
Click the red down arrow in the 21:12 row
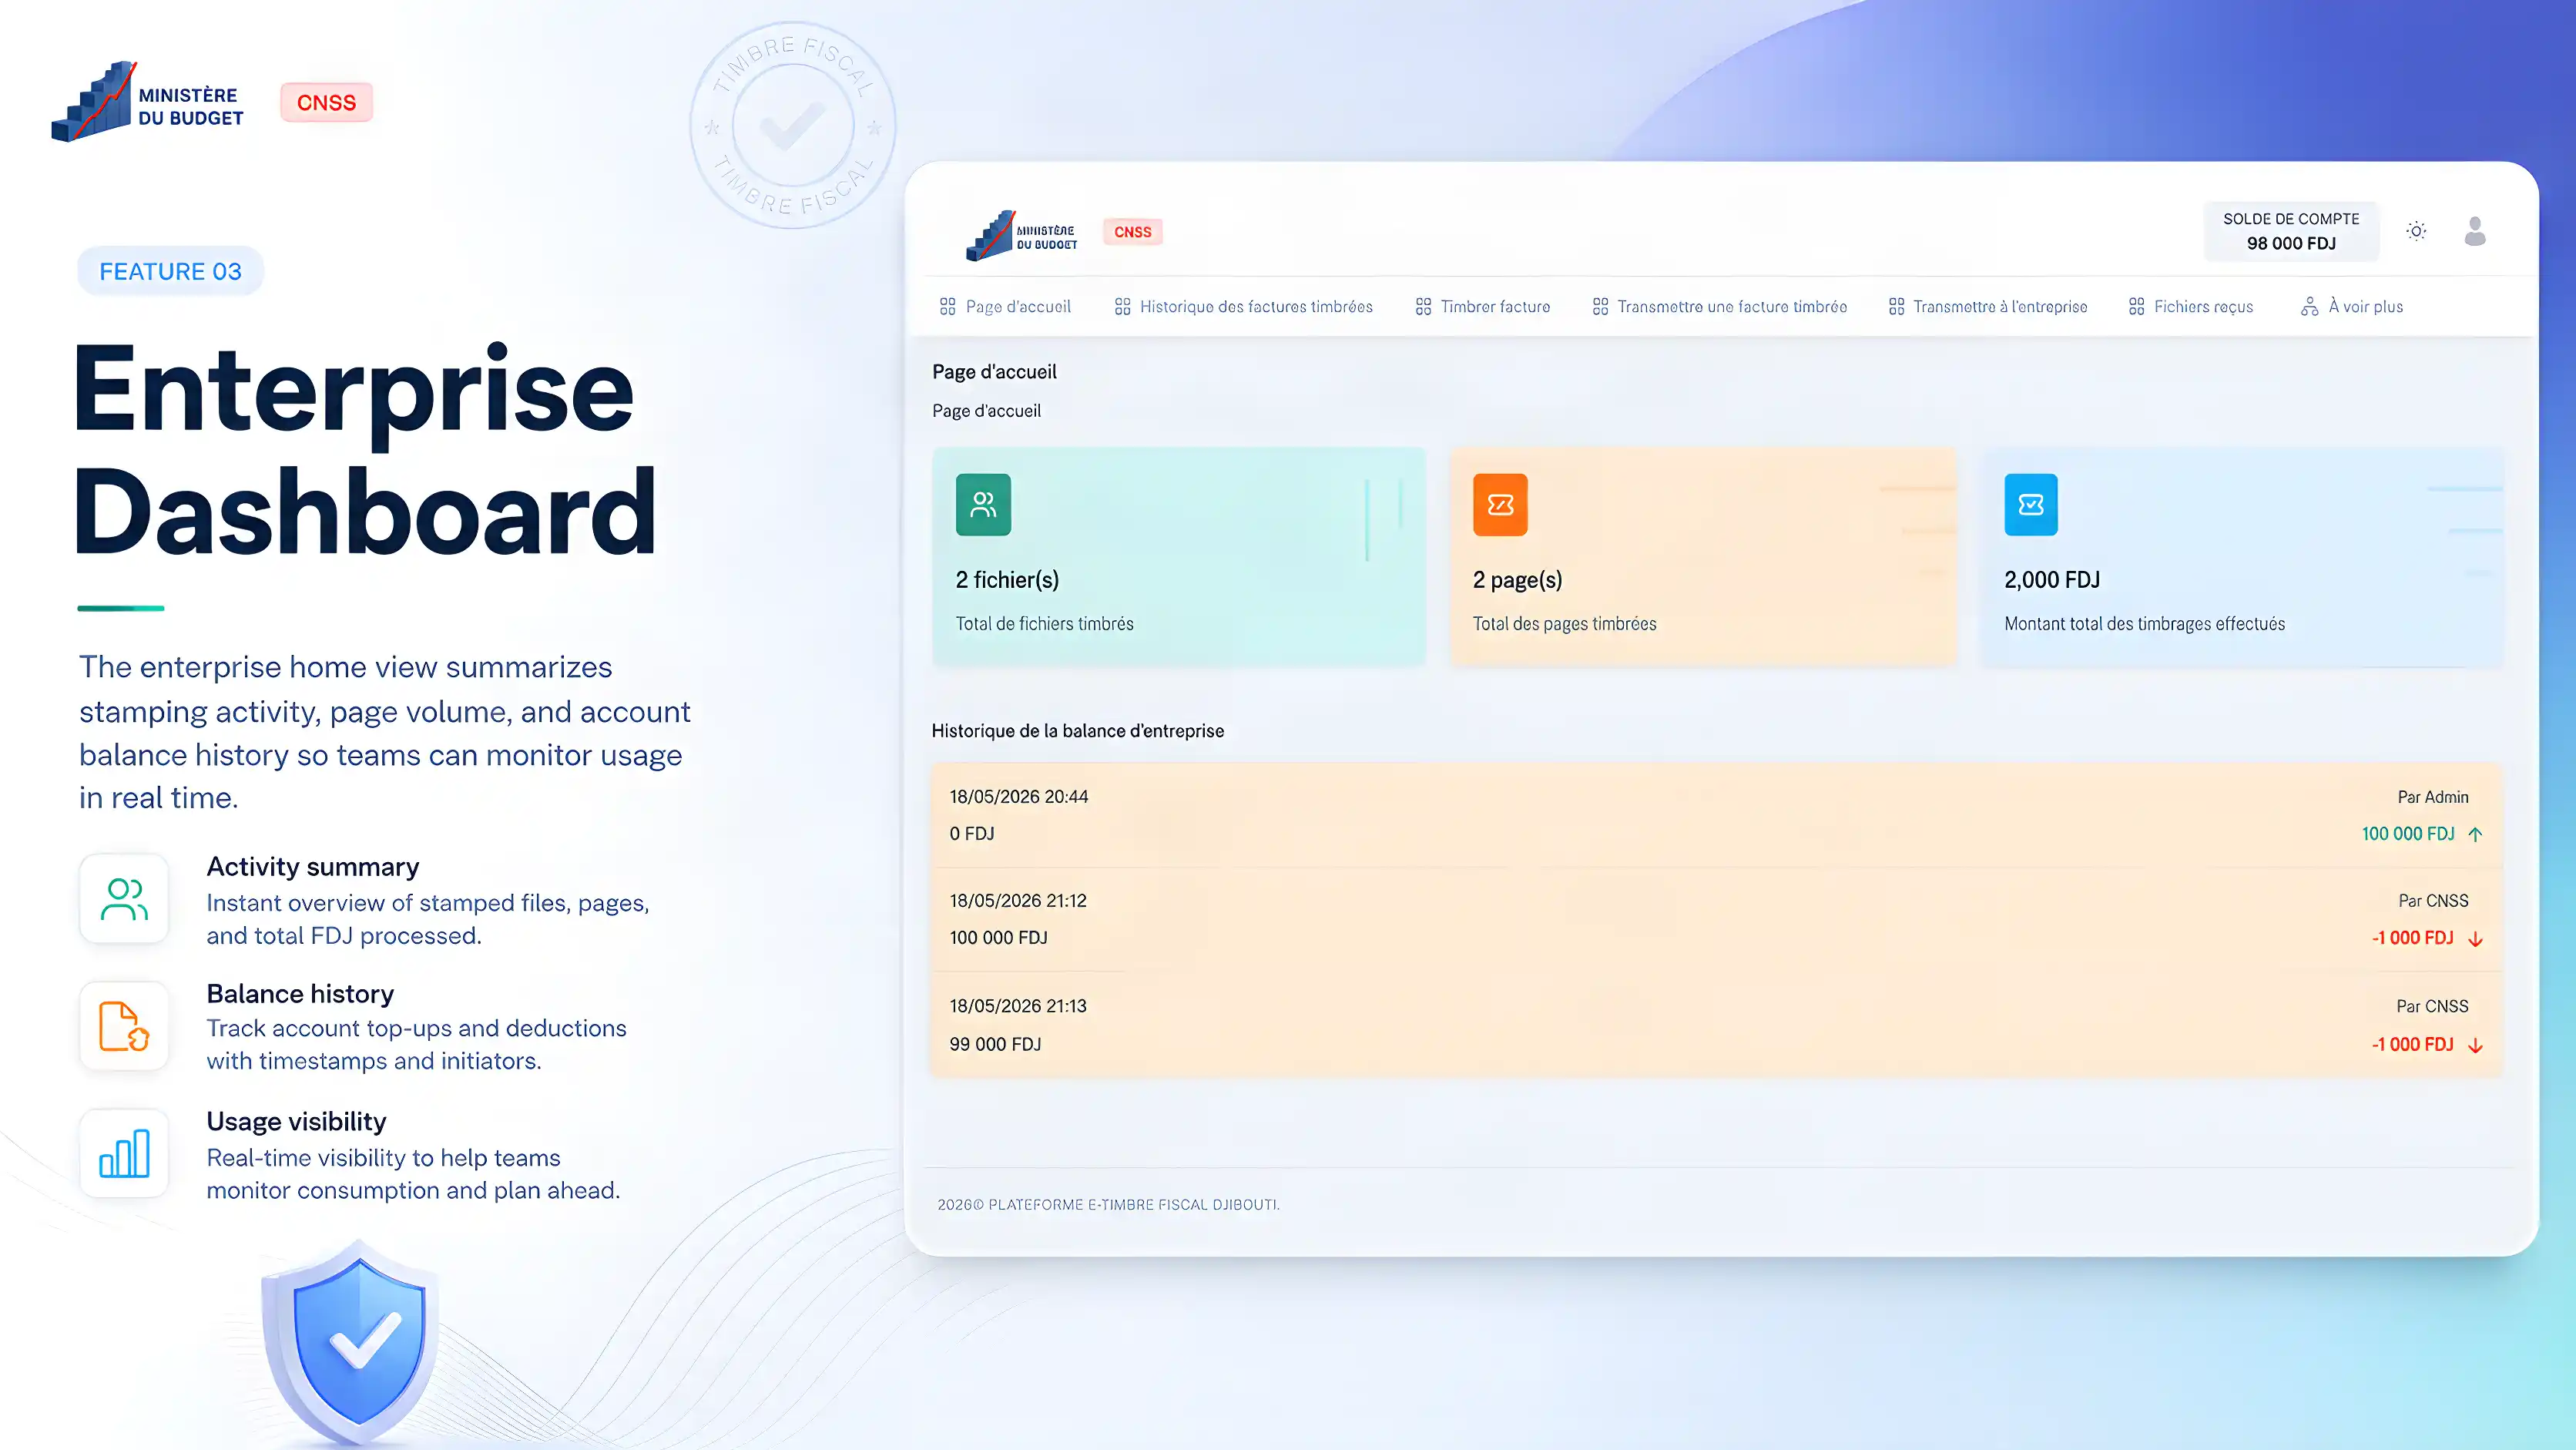point(2475,938)
